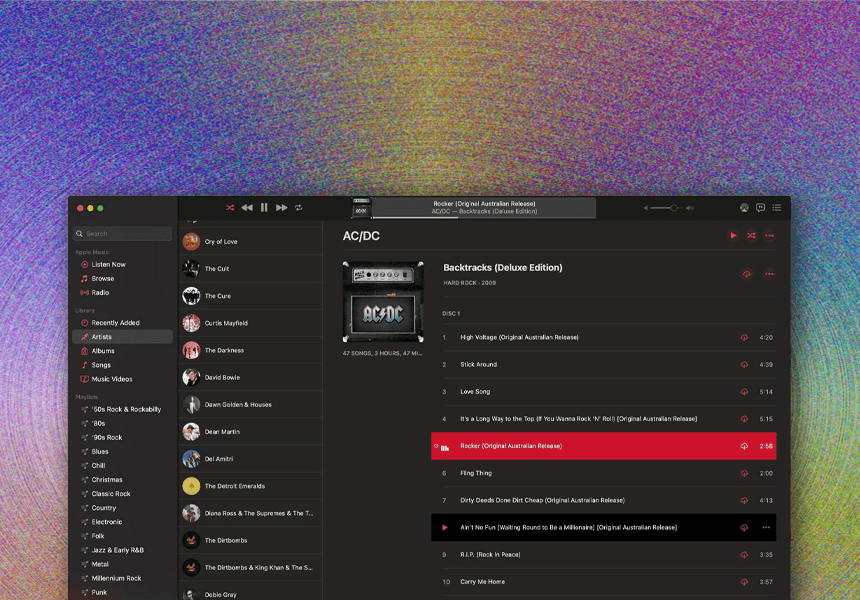Open options for Ain't No Fun track
860x600 pixels.
tap(766, 527)
